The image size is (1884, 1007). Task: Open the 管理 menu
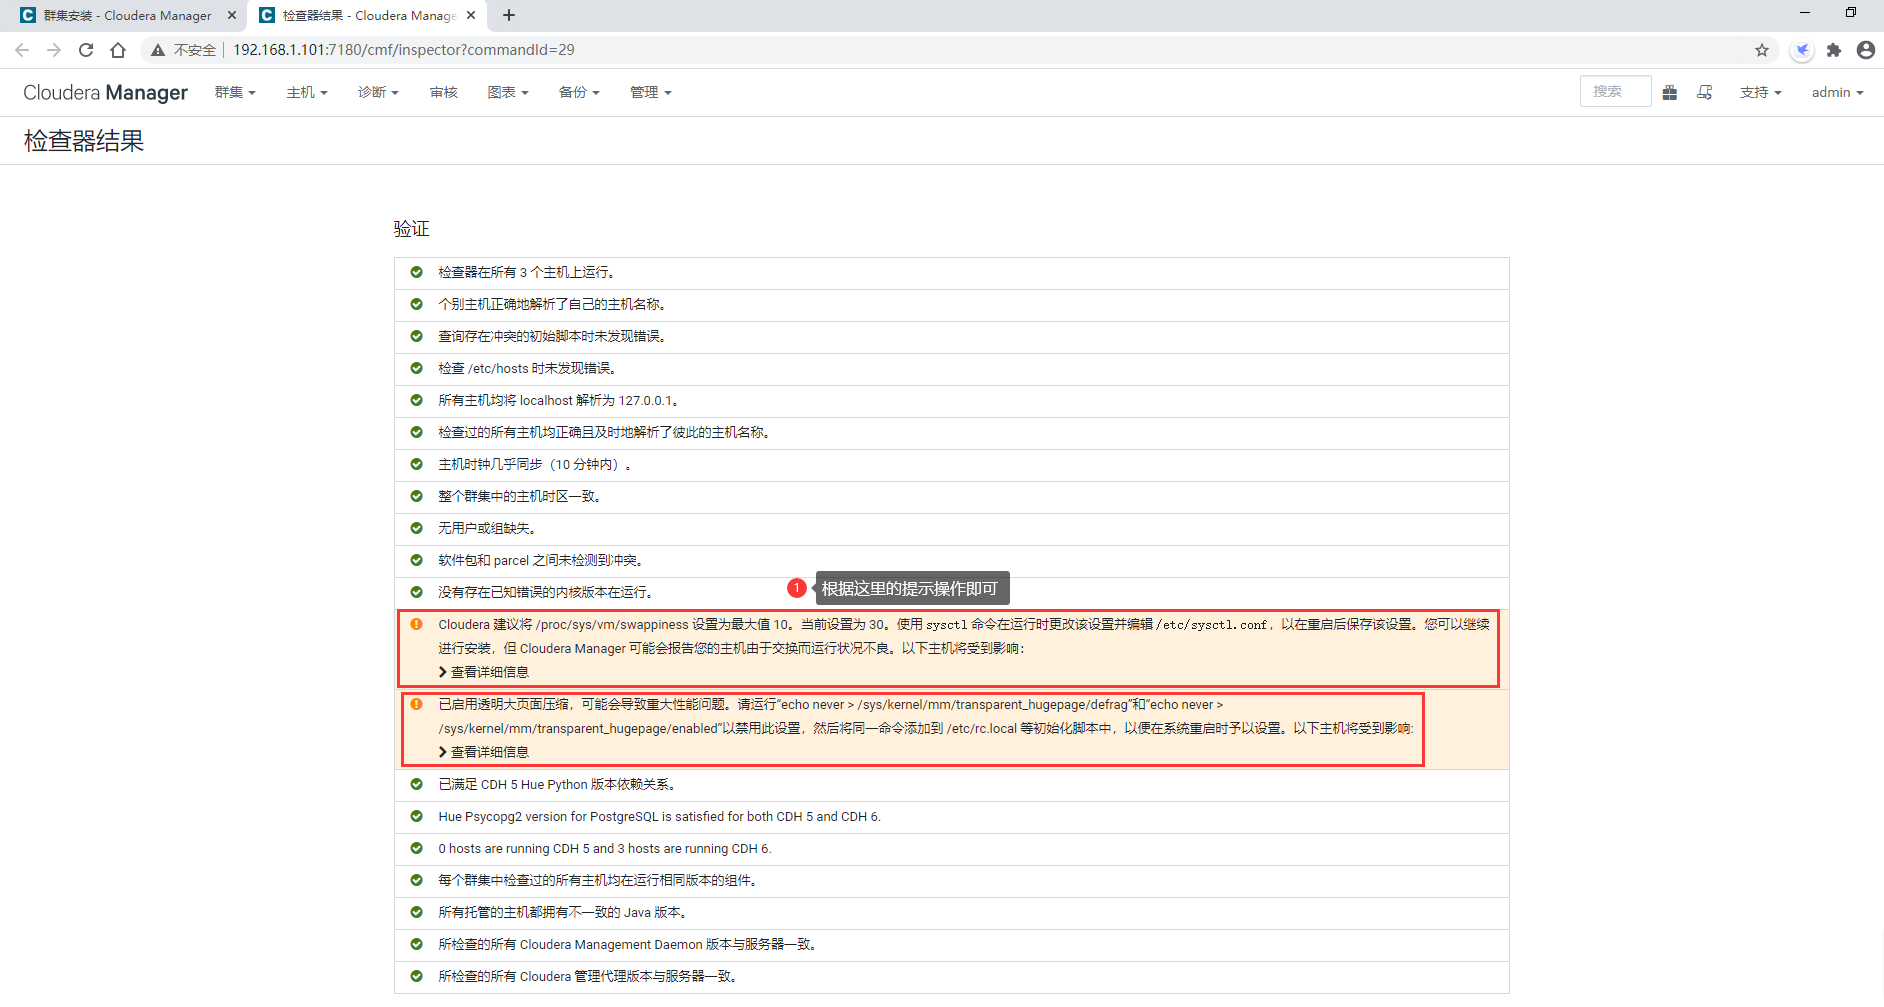(x=651, y=92)
